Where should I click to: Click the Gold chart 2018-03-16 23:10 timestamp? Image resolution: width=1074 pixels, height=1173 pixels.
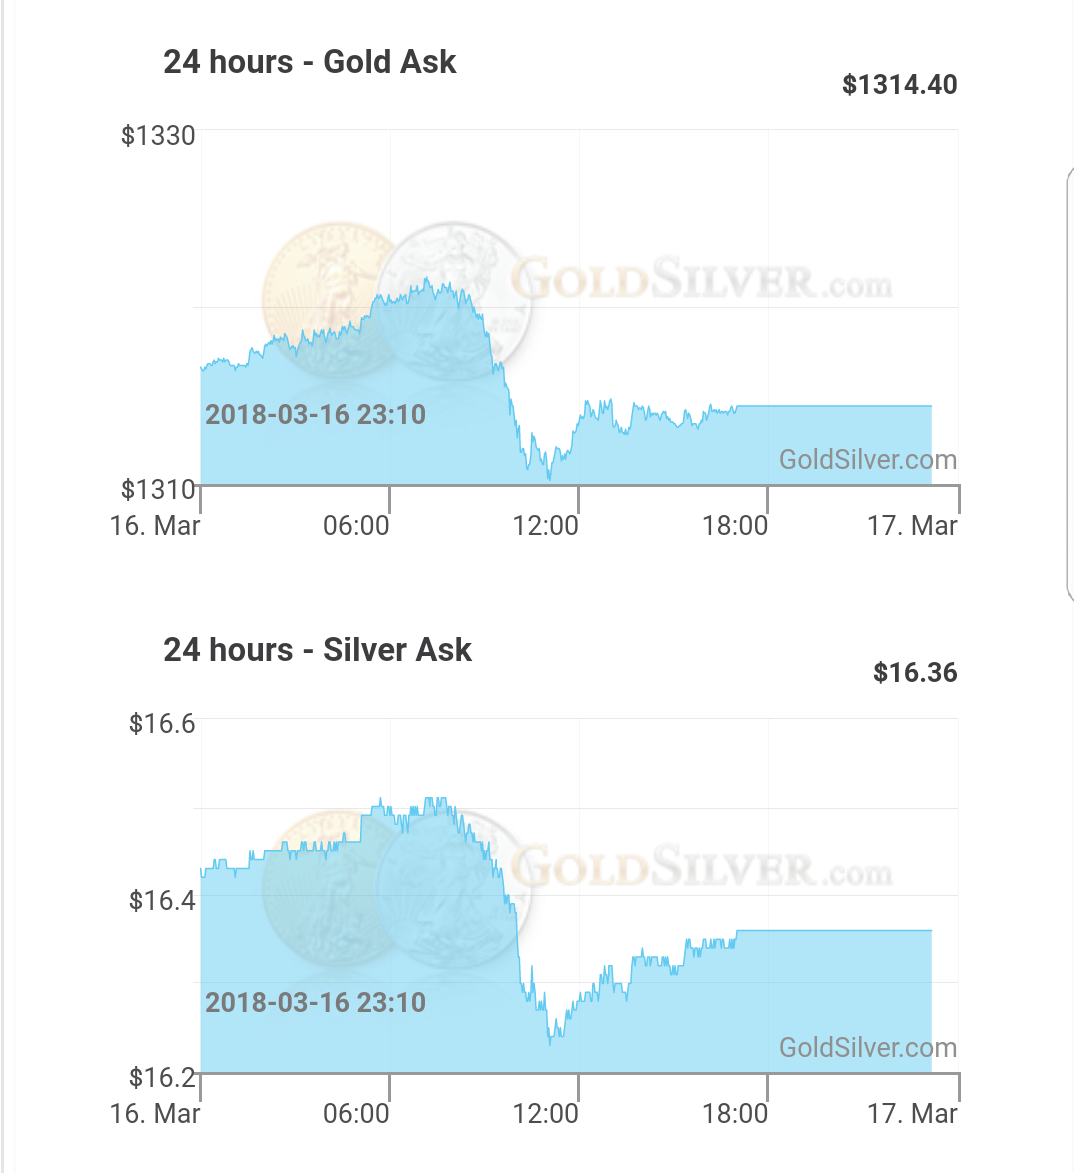coord(316,414)
